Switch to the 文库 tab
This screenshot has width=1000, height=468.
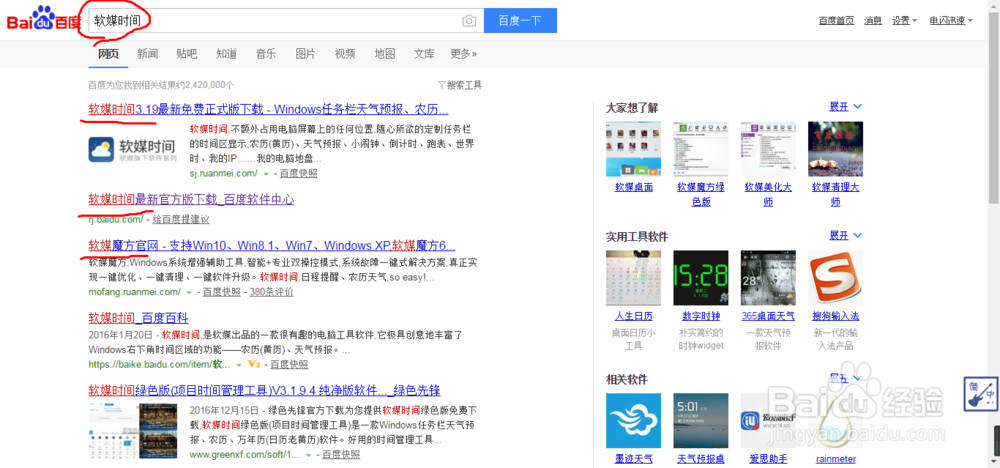pyautogui.click(x=424, y=54)
